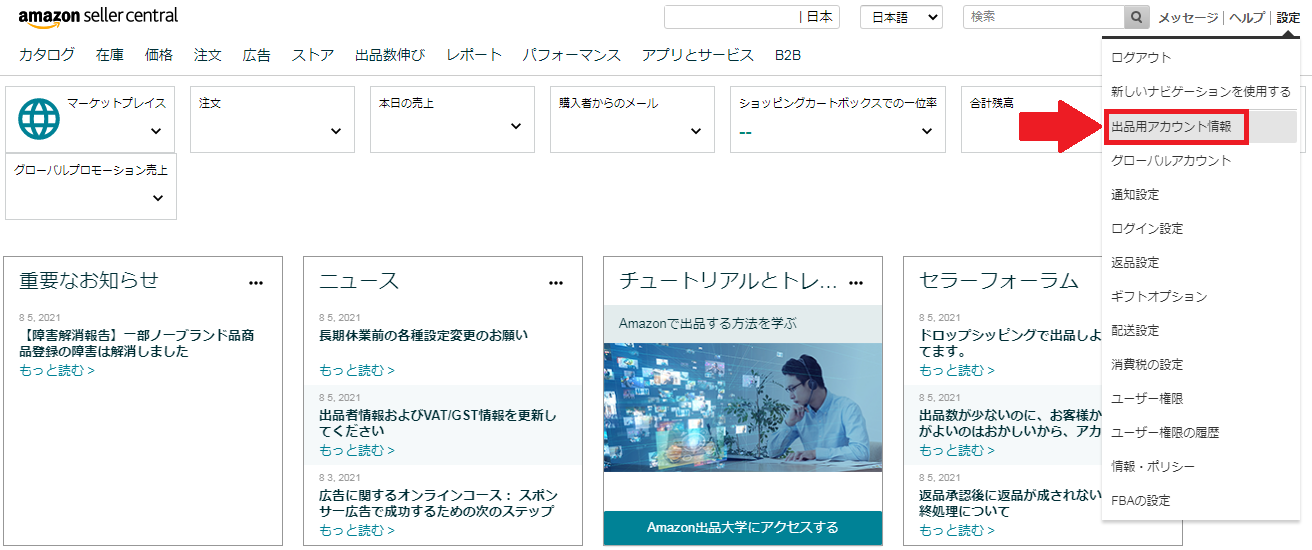Open the チュートリアル card options menu
Screen dimensions: 1312x550
pos(856,283)
